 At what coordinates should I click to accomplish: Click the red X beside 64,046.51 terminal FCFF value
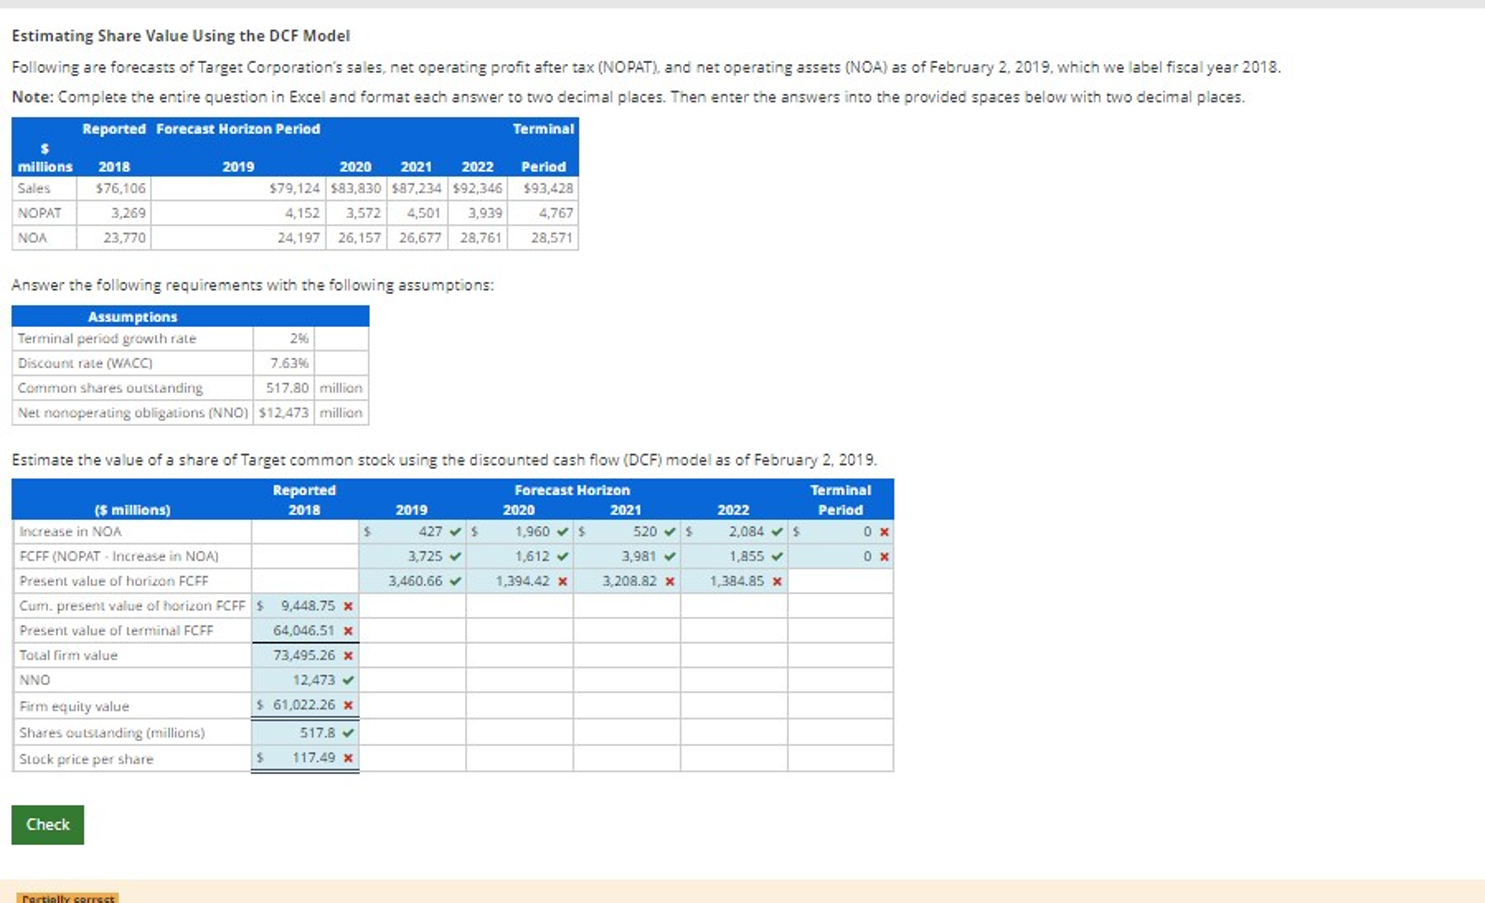pos(346,630)
